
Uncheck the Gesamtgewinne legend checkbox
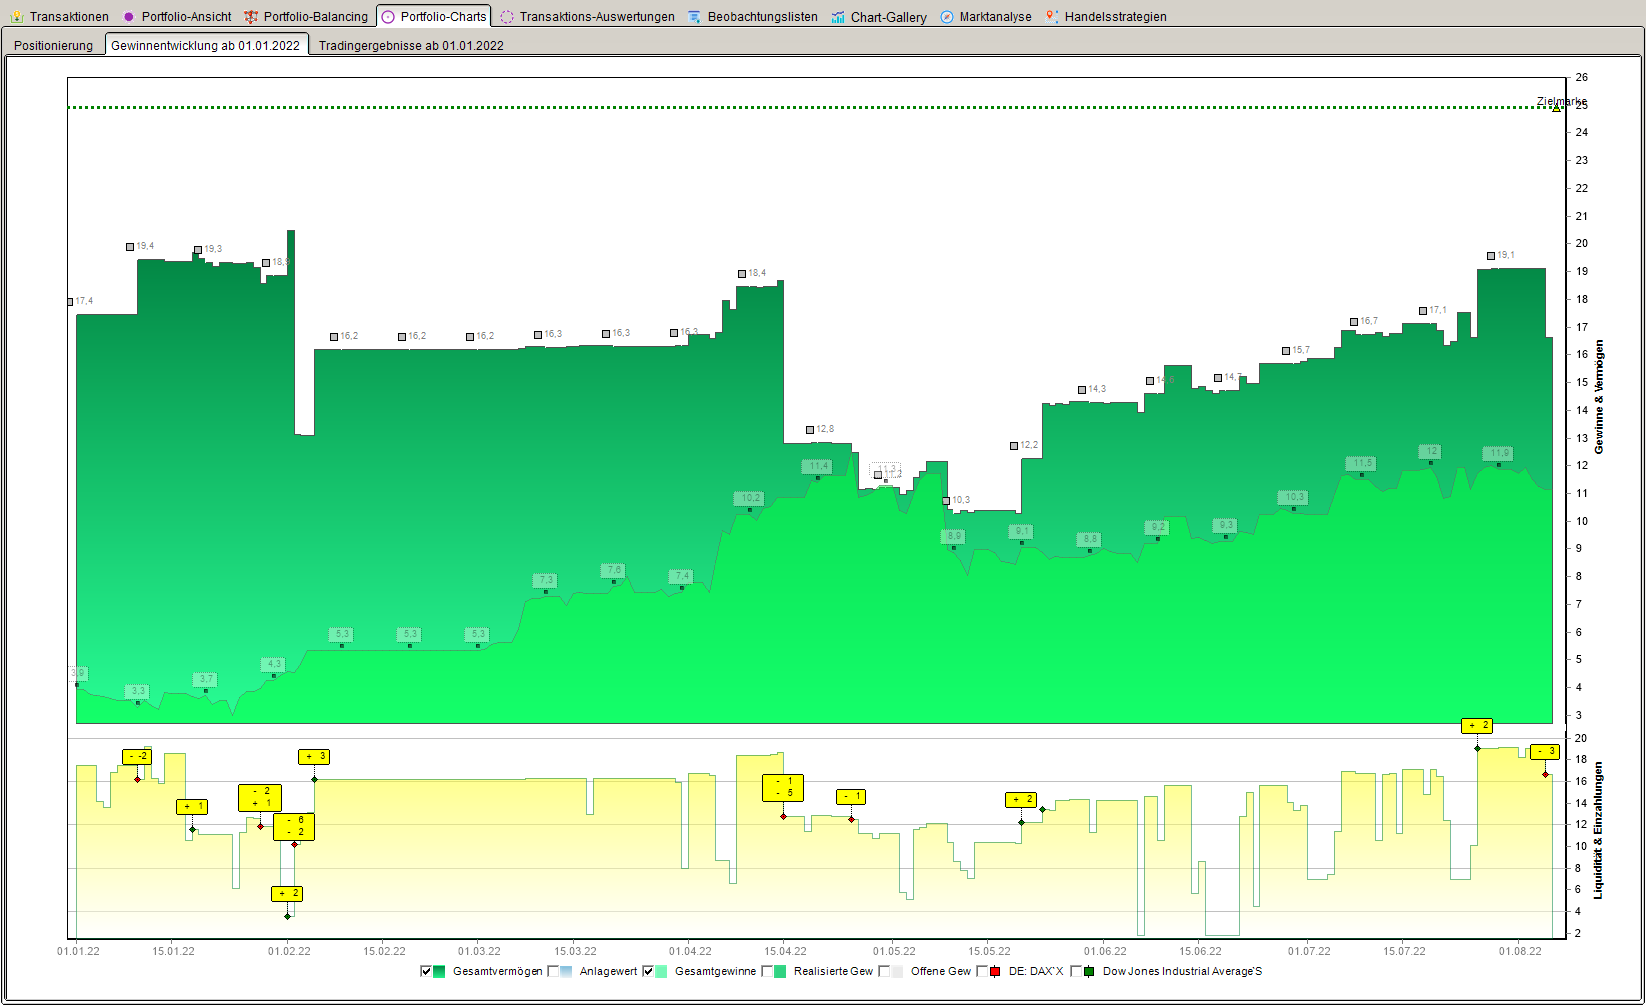click(x=648, y=971)
